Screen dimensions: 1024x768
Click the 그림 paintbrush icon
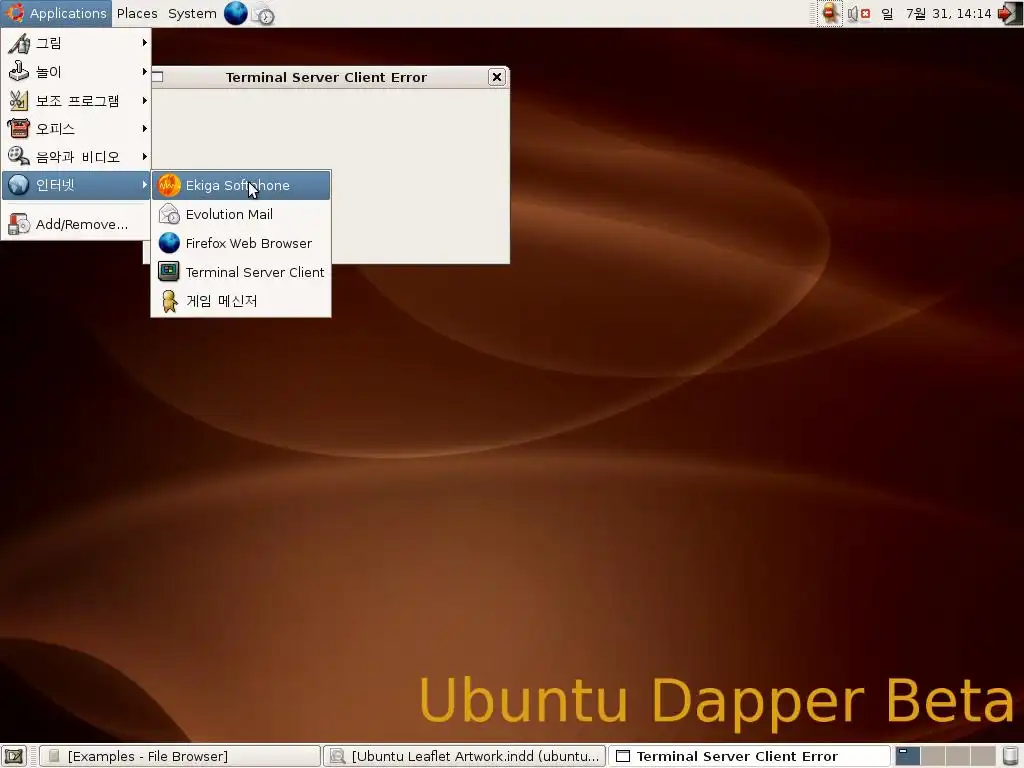click(18, 43)
